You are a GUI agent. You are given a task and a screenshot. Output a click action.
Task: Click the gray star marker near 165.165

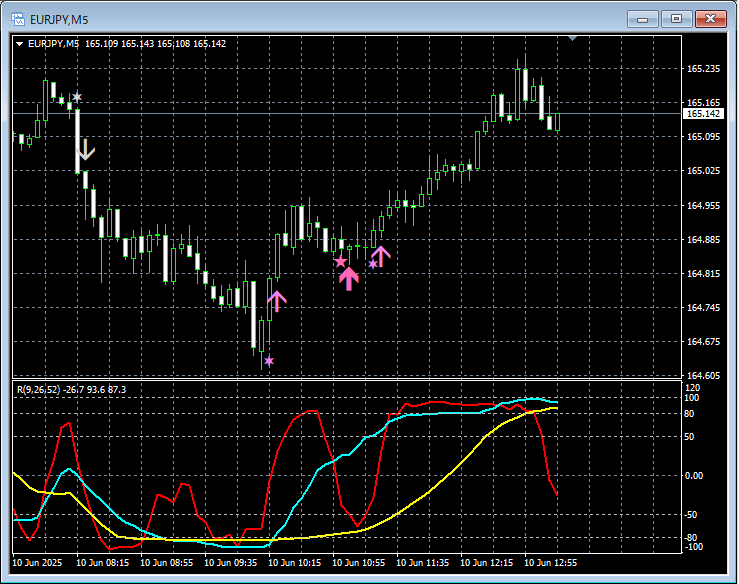point(77,97)
